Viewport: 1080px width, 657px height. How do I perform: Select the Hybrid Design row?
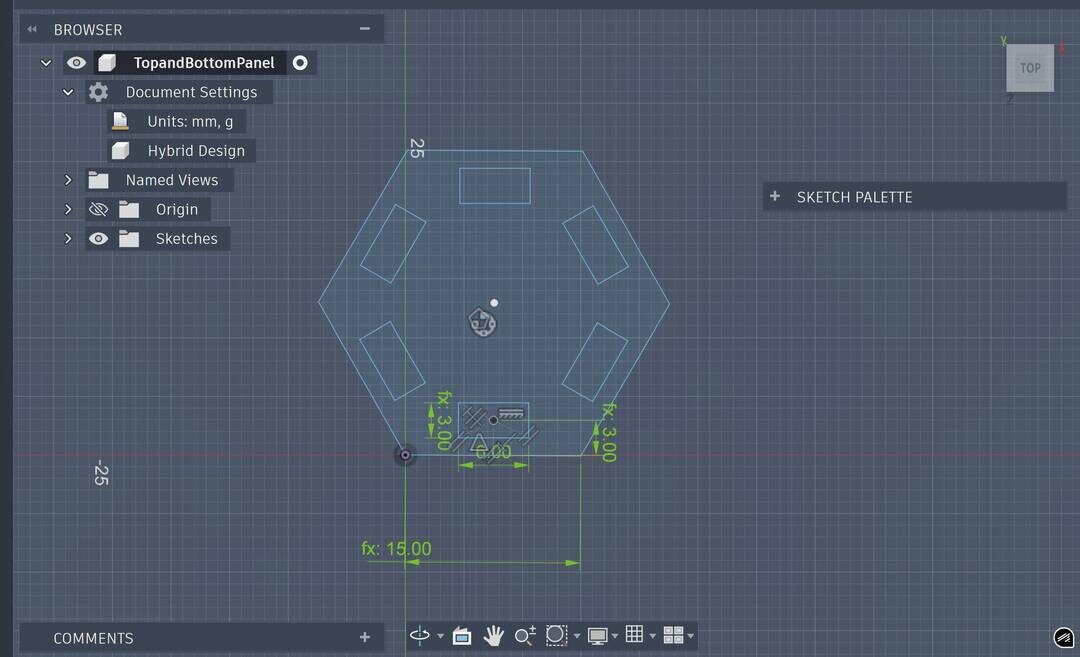coord(181,150)
